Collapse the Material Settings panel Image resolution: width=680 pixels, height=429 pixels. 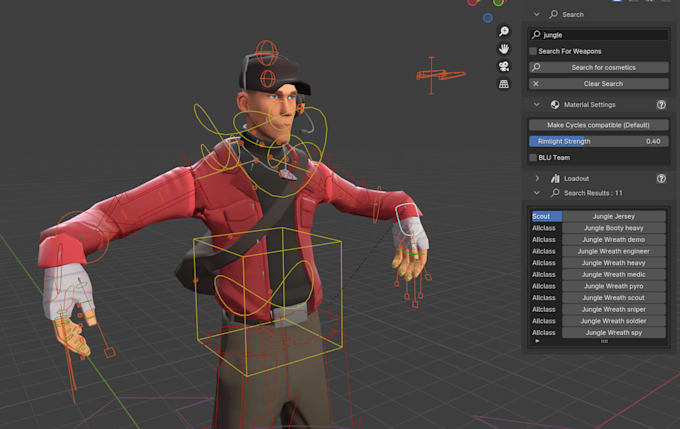pyautogui.click(x=537, y=105)
